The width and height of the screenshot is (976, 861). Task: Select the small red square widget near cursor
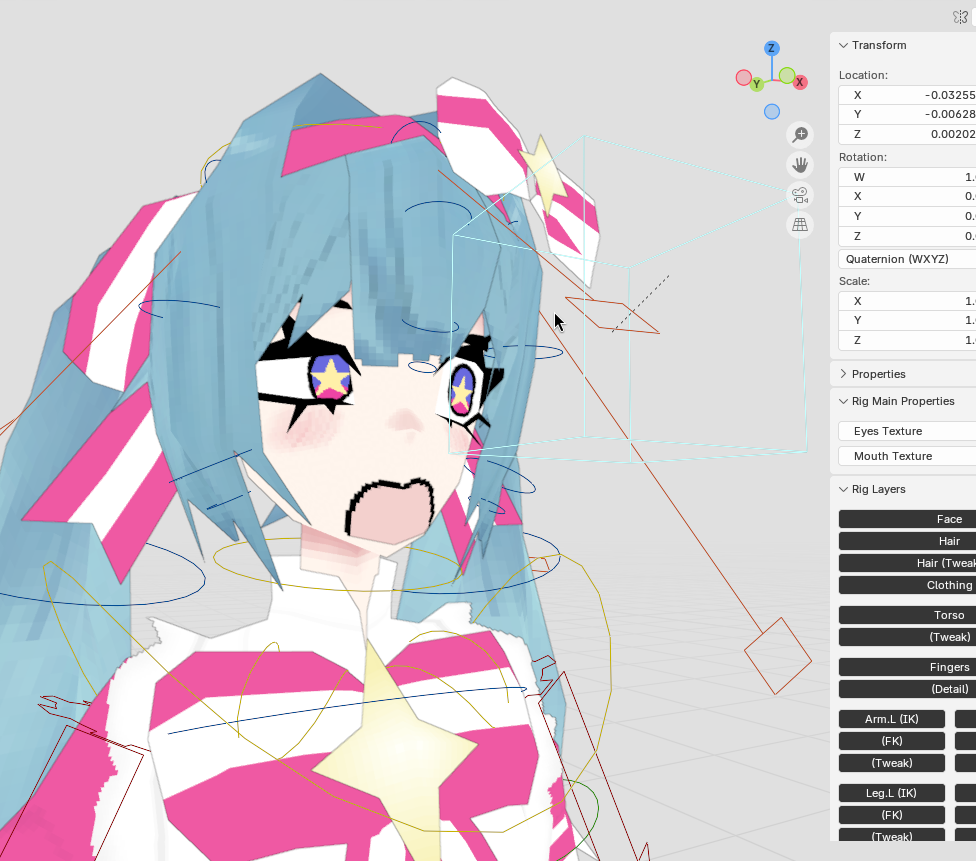(x=612, y=316)
